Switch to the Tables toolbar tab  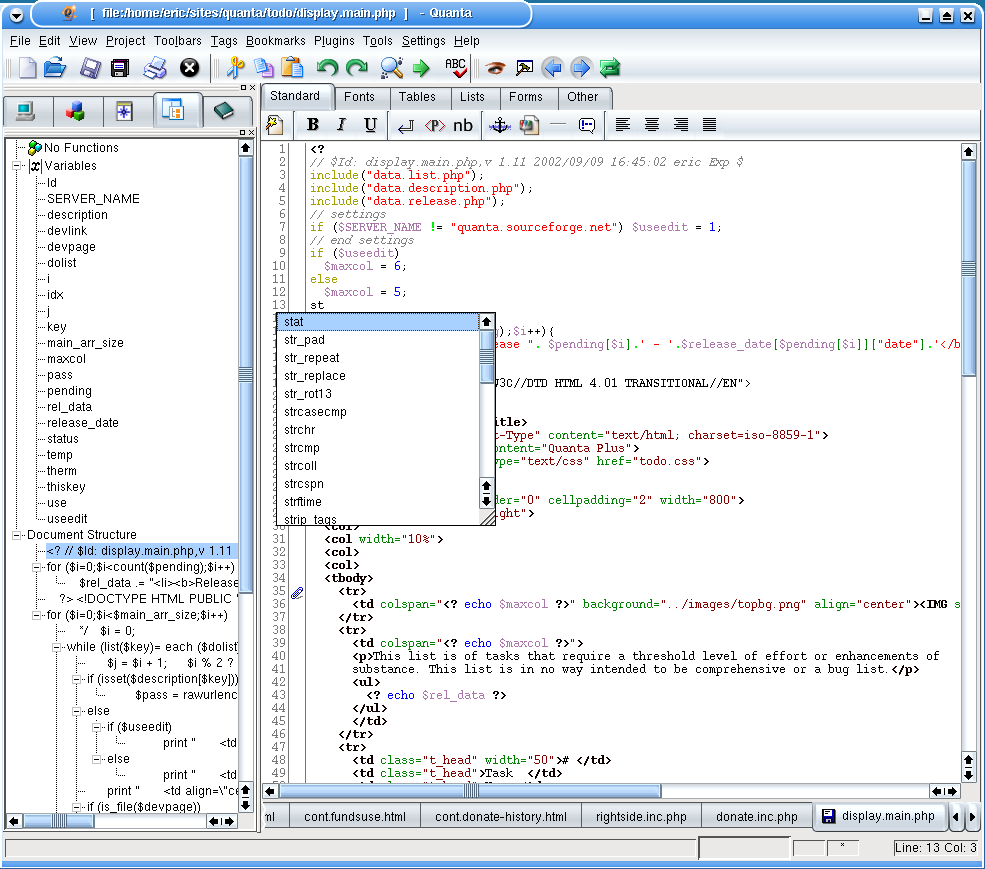tap(417, 97)
